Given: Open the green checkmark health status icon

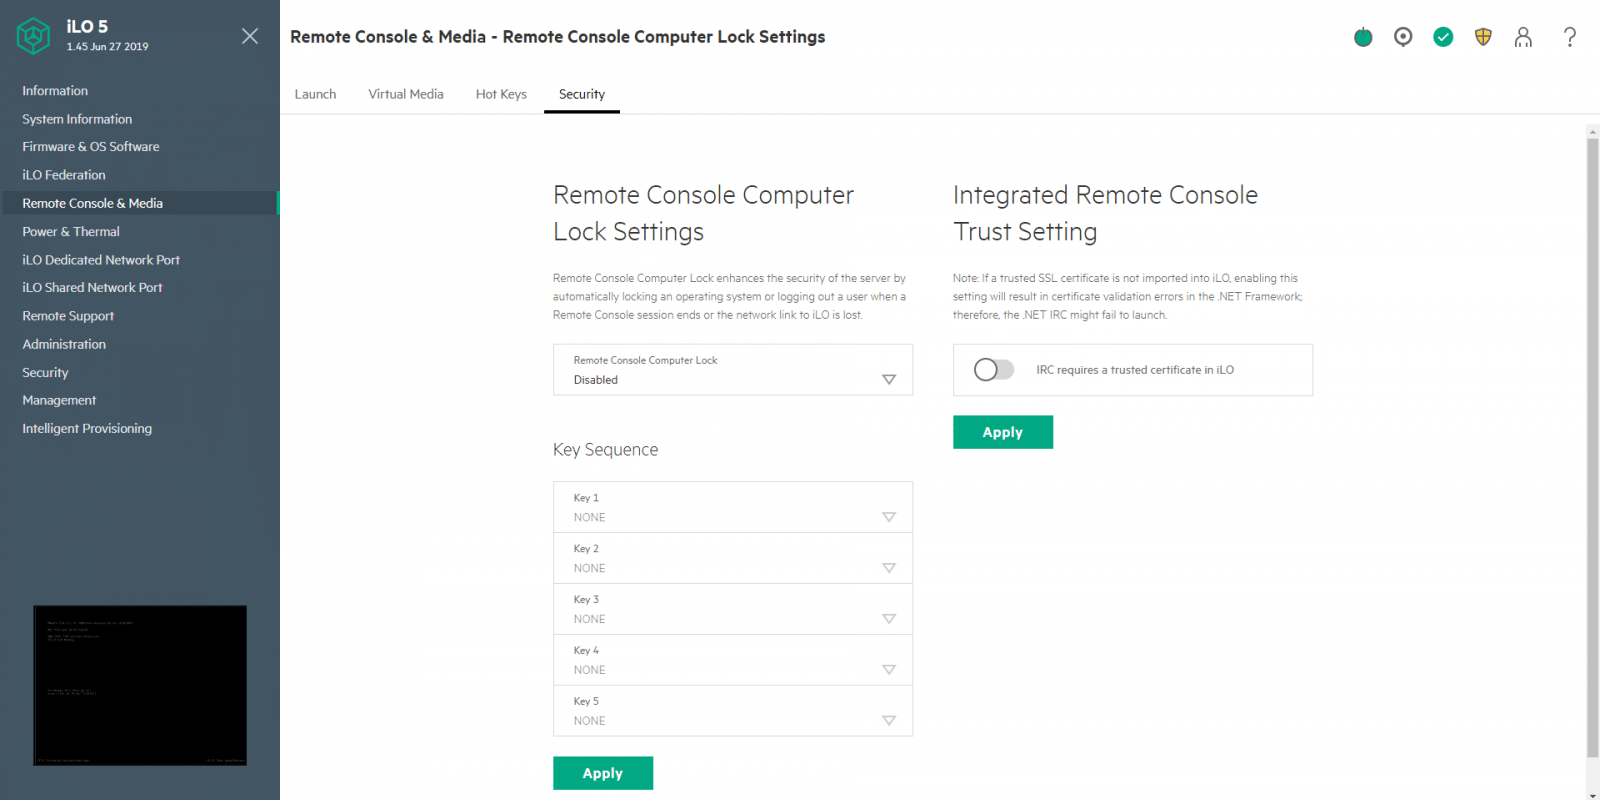Looking at the screenshot, I should [x=1443, y=37].
